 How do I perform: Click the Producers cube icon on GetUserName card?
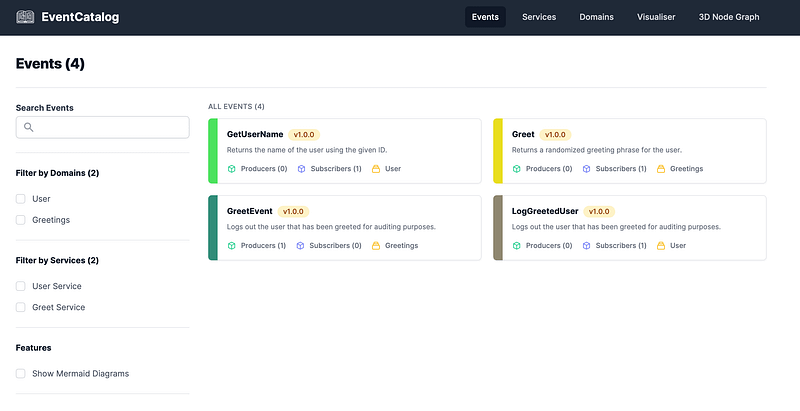pos(232,169)
